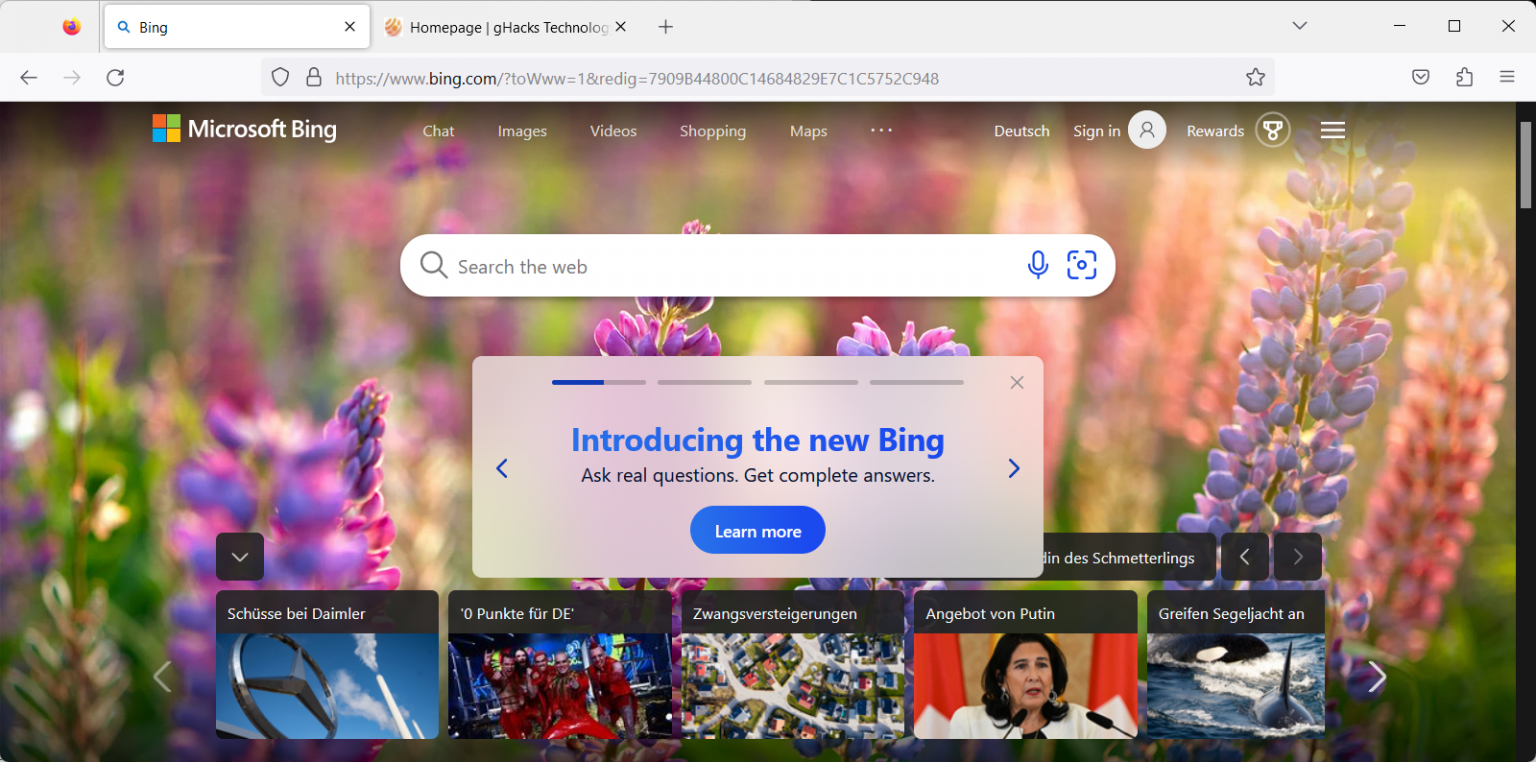The height and width of the screenshot is (762, 1536).
Task: Collapse the info strip with the down chevron
Action: [239, 556]
